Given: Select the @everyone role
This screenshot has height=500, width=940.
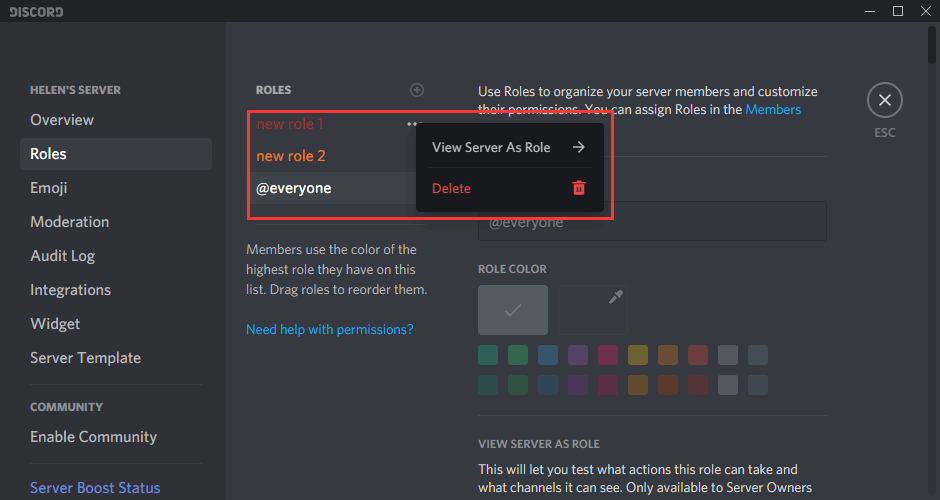Looking at the screenshot, I should 294,188.
